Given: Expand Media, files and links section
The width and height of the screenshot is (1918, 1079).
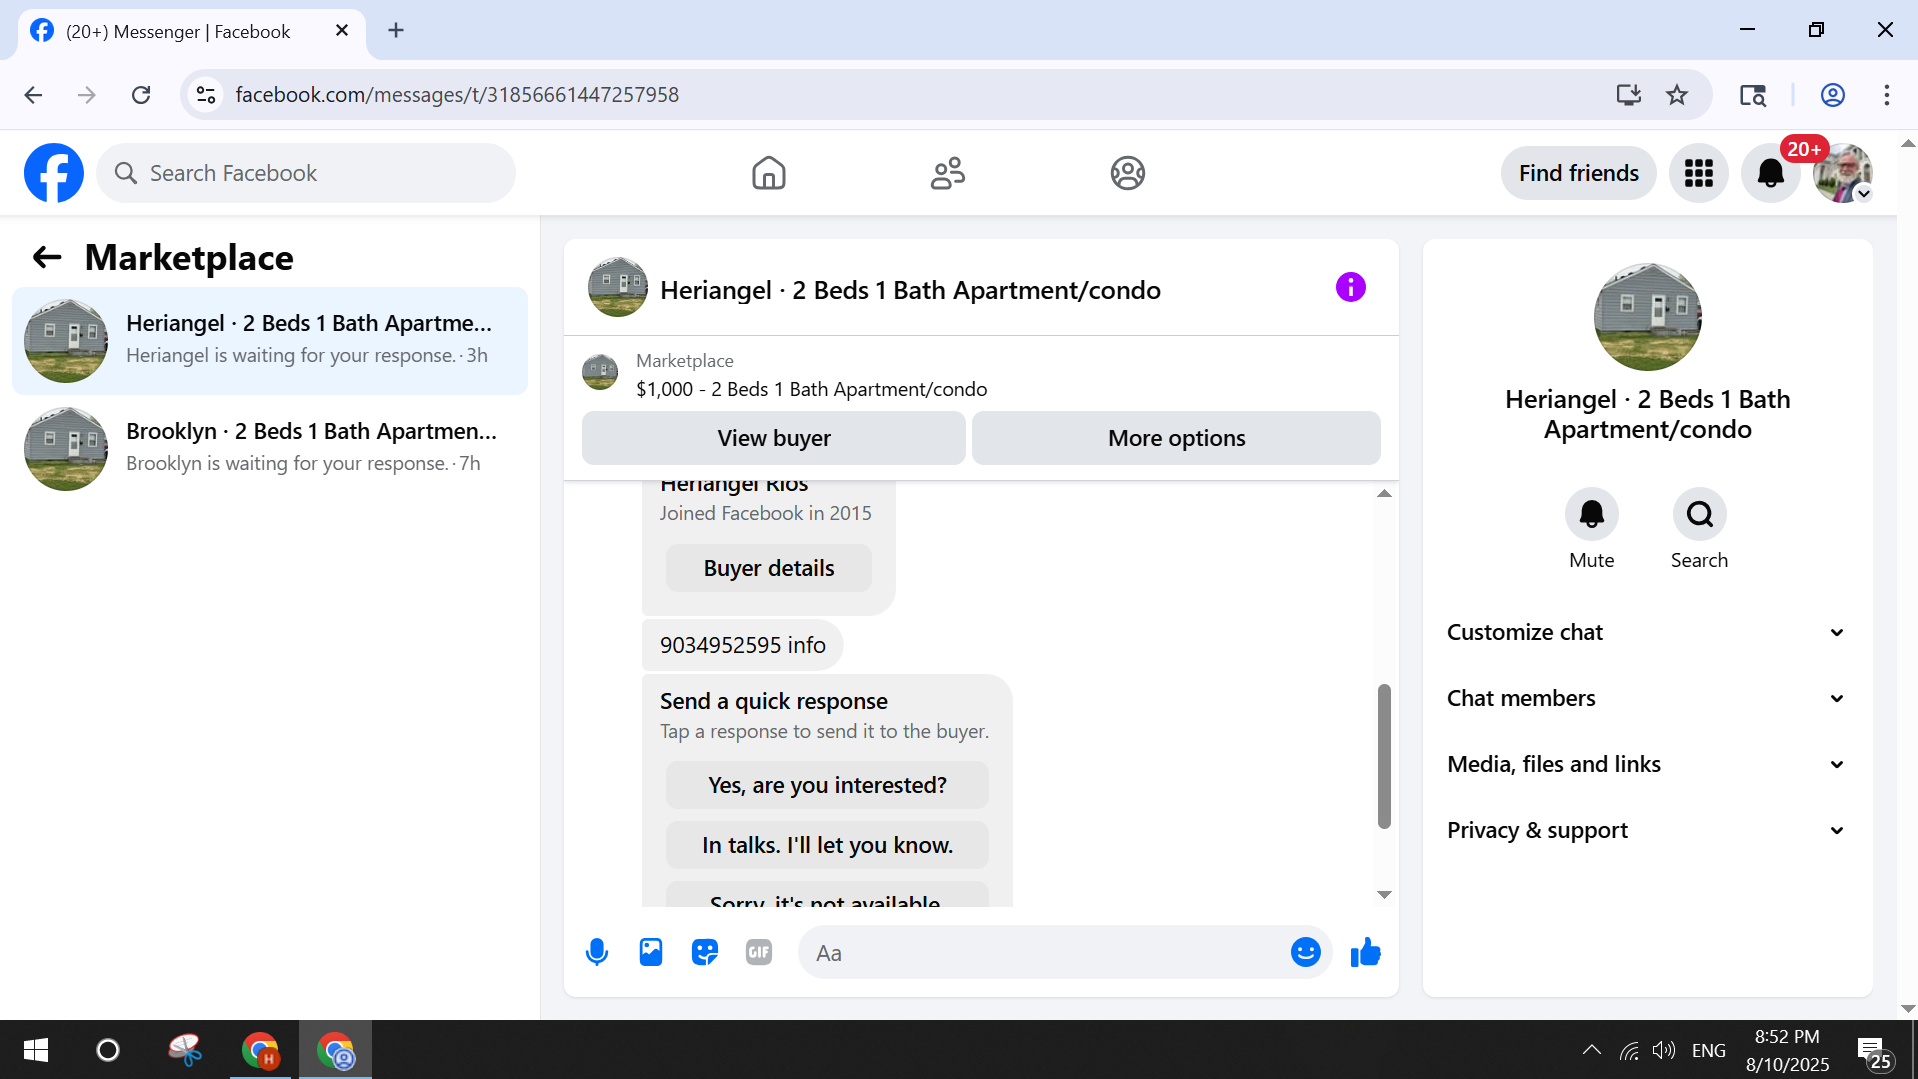Looking at the screenshot, I should point(1646,764).
